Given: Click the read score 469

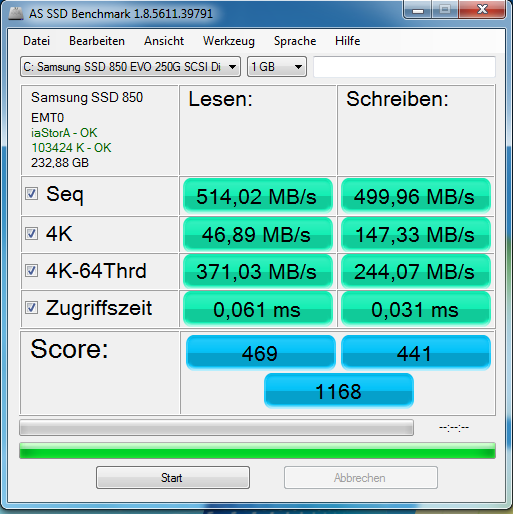Looking at the screenshot, I should pyautogui.click(x=260, y=353).
